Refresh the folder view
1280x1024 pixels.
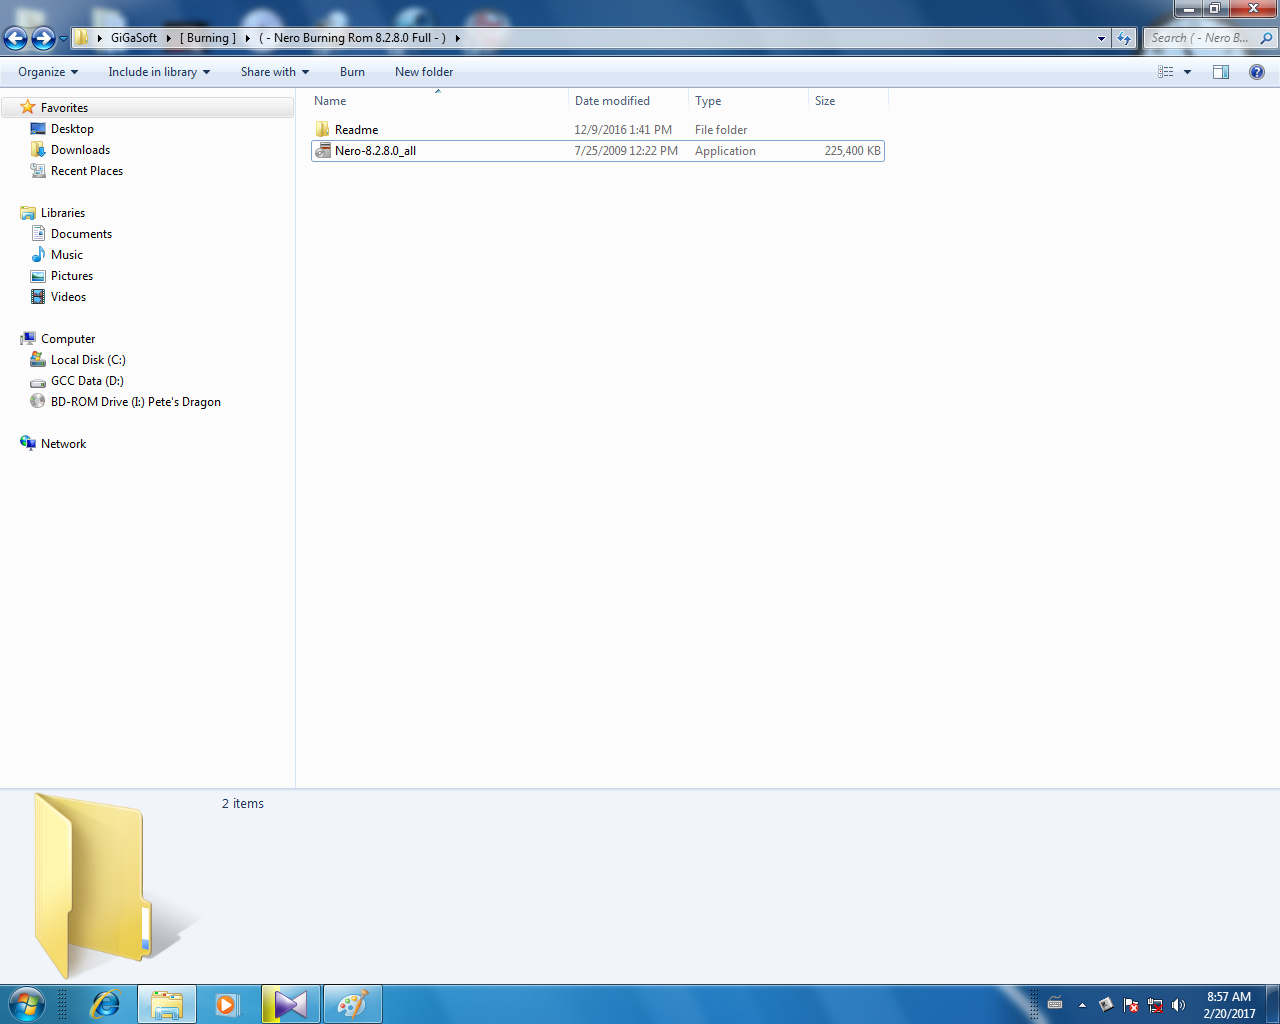click(1124, 38)
